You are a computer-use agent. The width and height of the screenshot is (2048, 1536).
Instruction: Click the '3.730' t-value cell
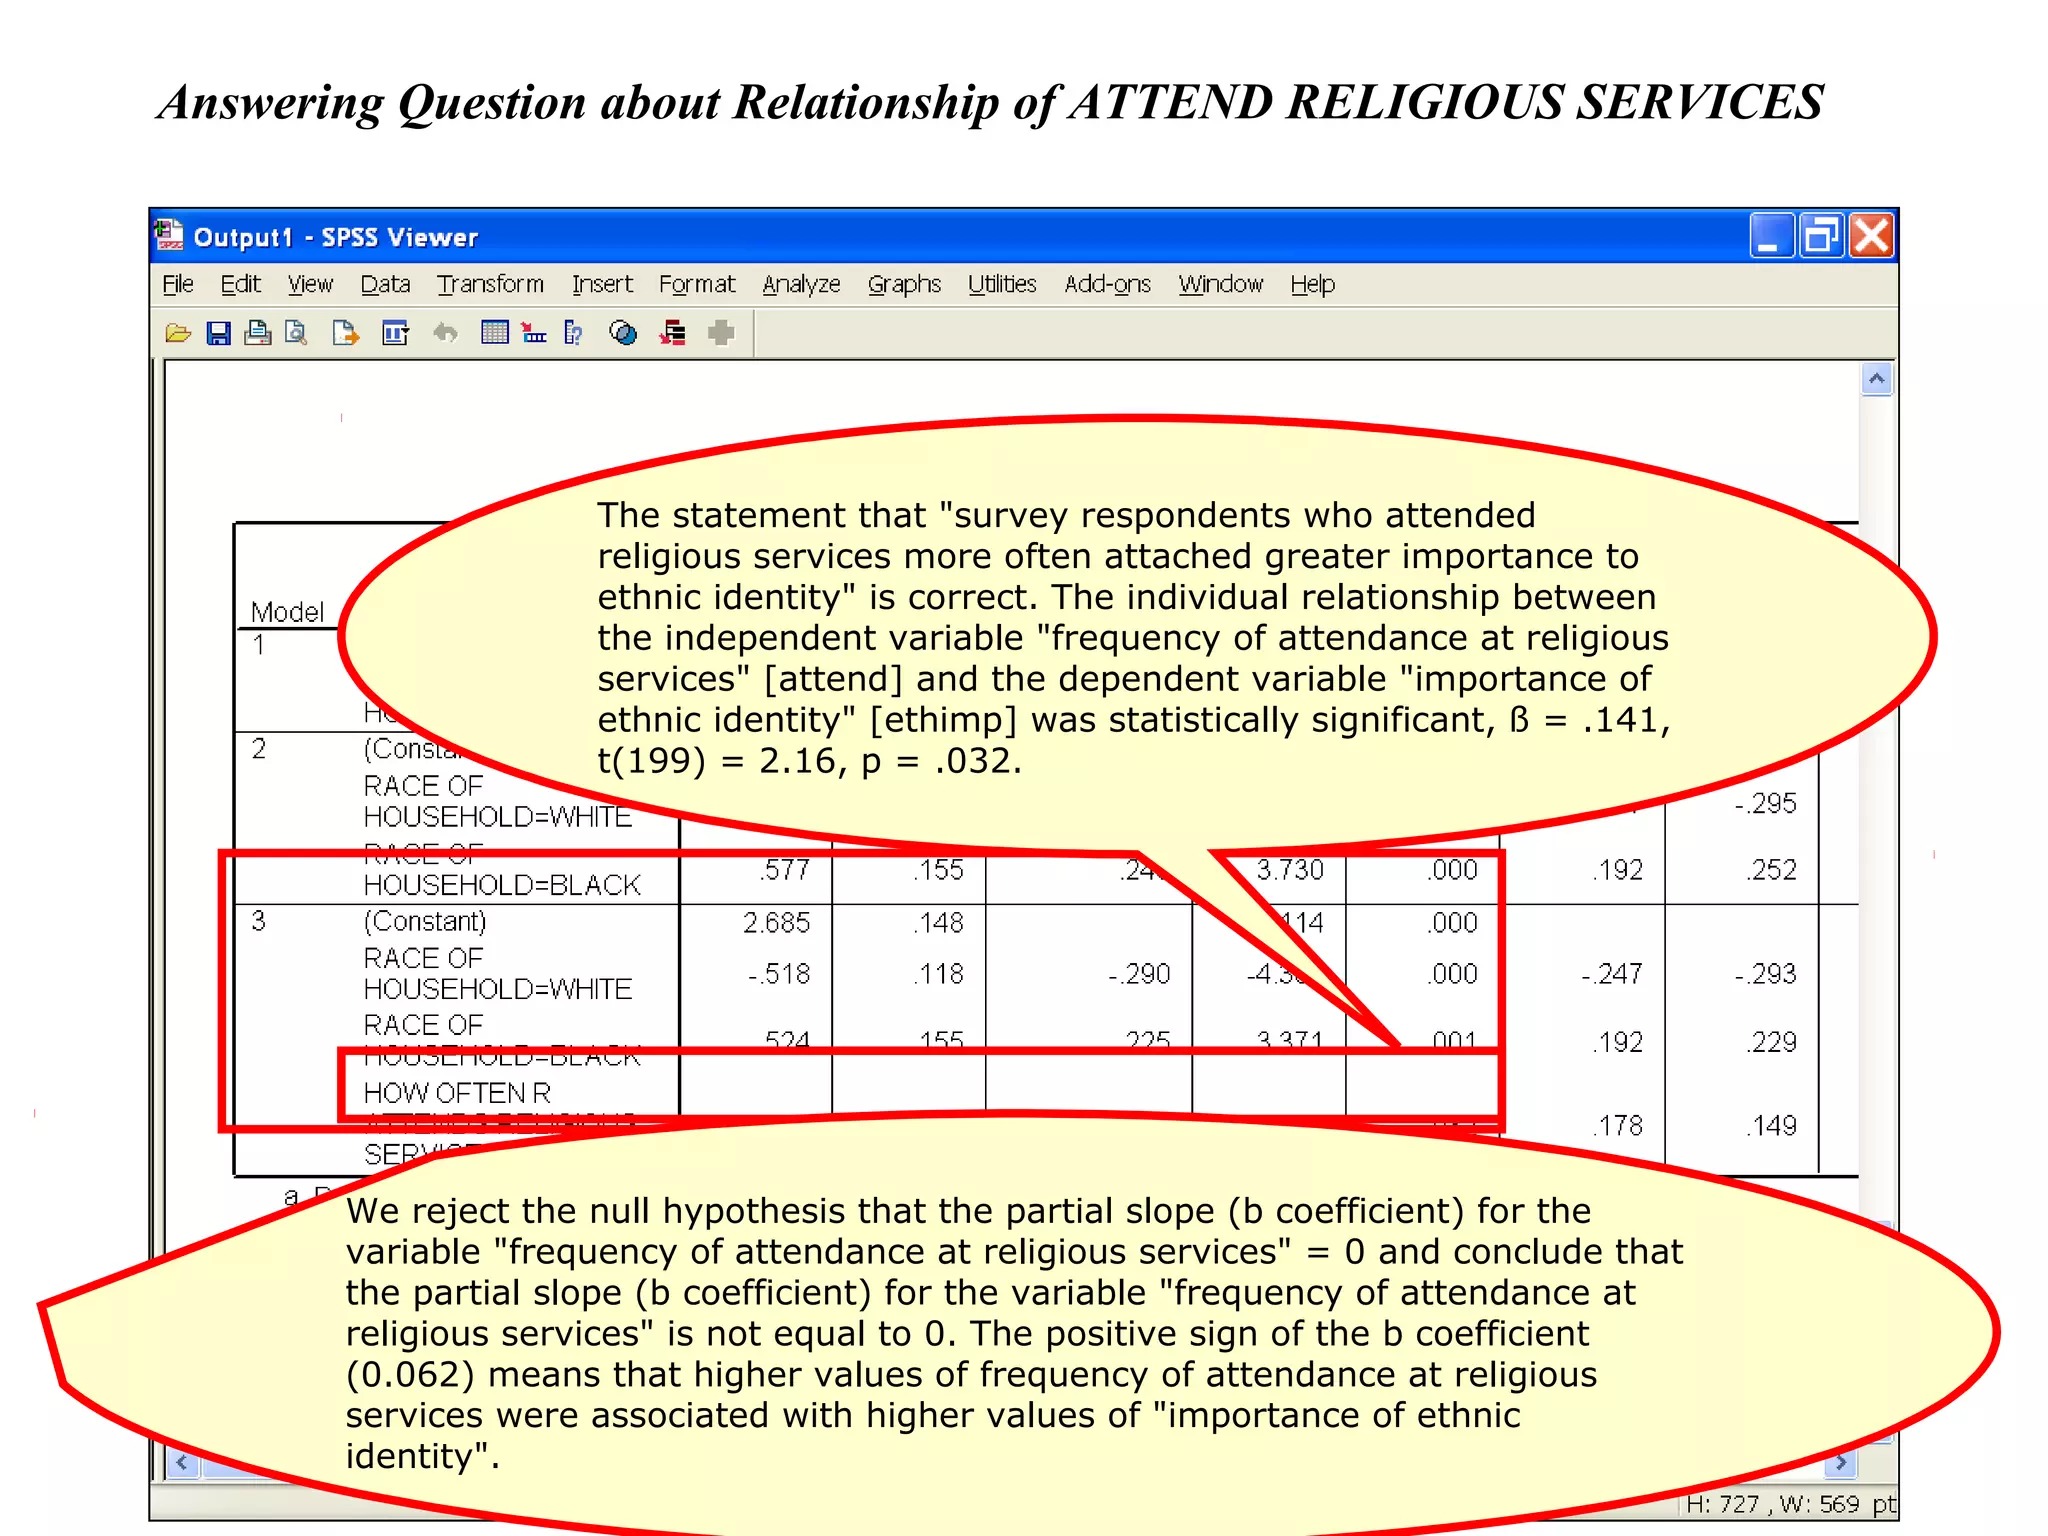1290,869
